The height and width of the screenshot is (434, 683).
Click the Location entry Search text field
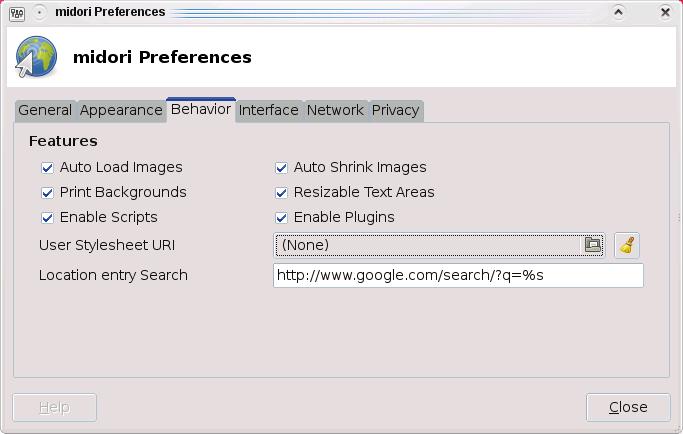(457, 275)
